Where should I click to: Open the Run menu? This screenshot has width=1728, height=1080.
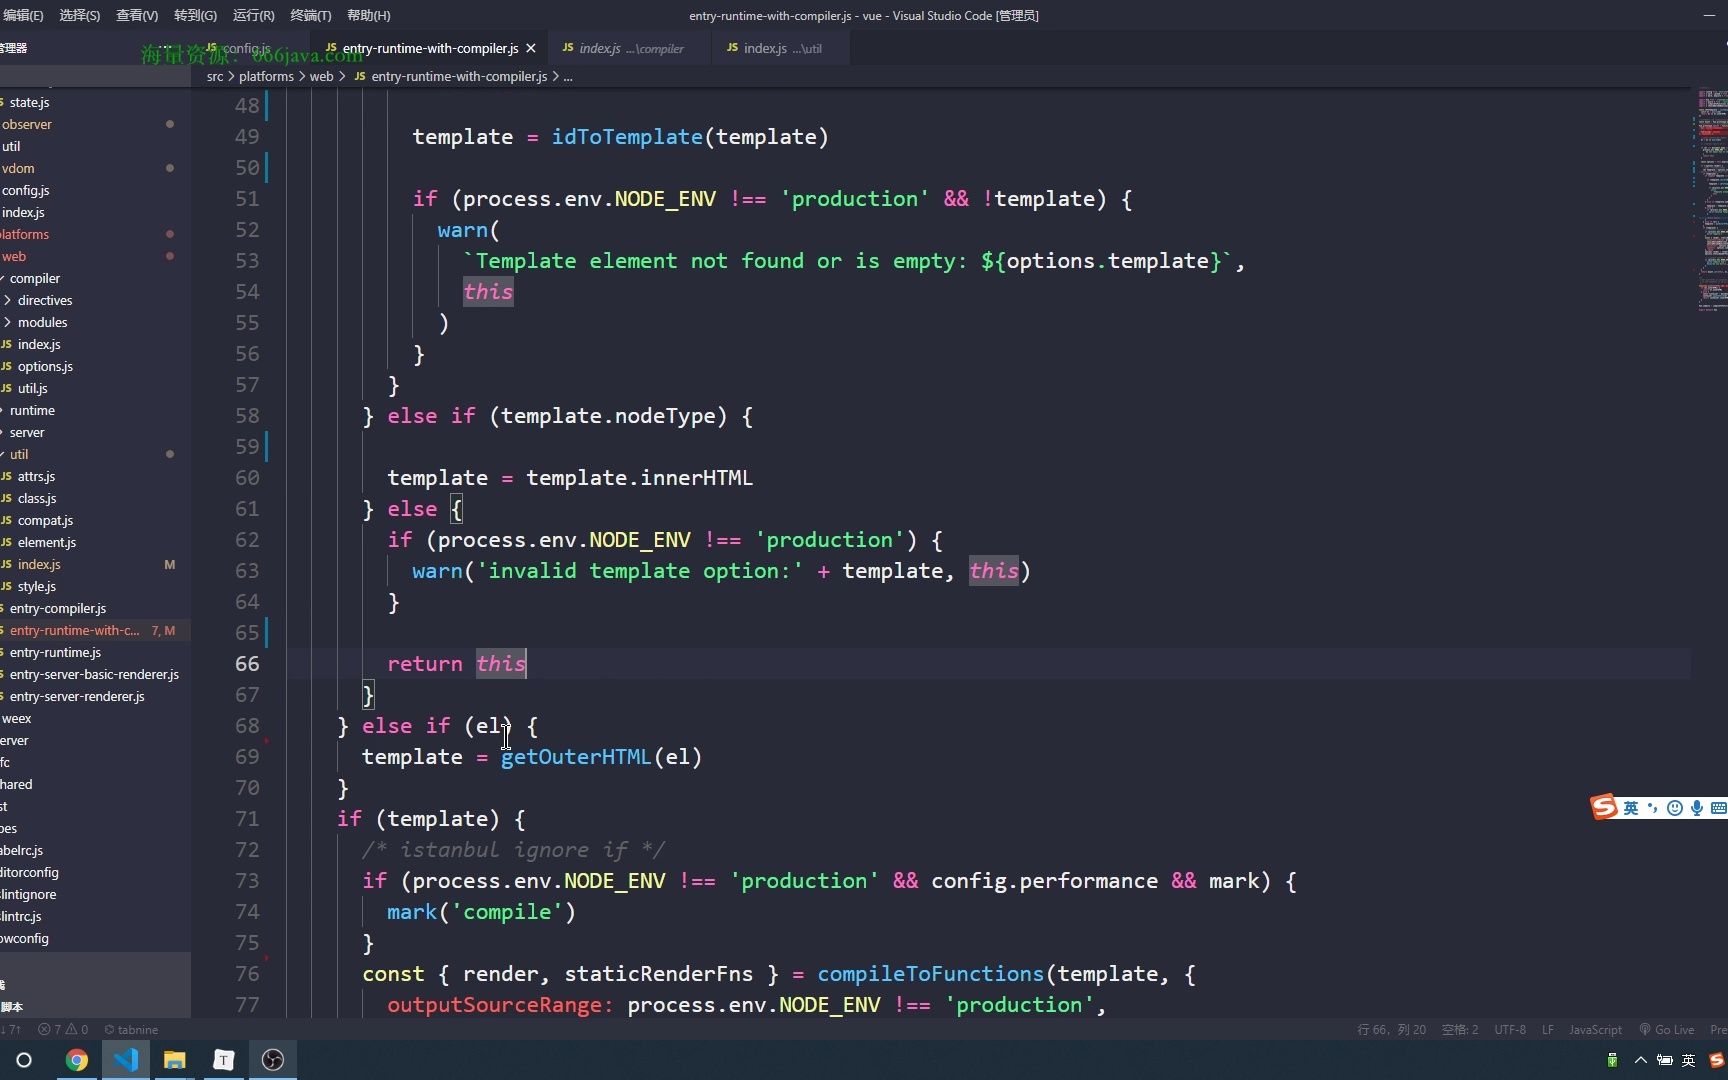(x=253, y=15)
